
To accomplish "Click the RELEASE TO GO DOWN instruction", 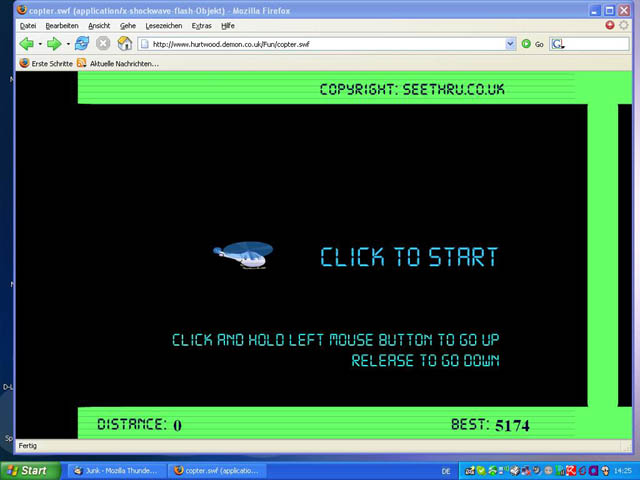I will (x=425, y=360).
